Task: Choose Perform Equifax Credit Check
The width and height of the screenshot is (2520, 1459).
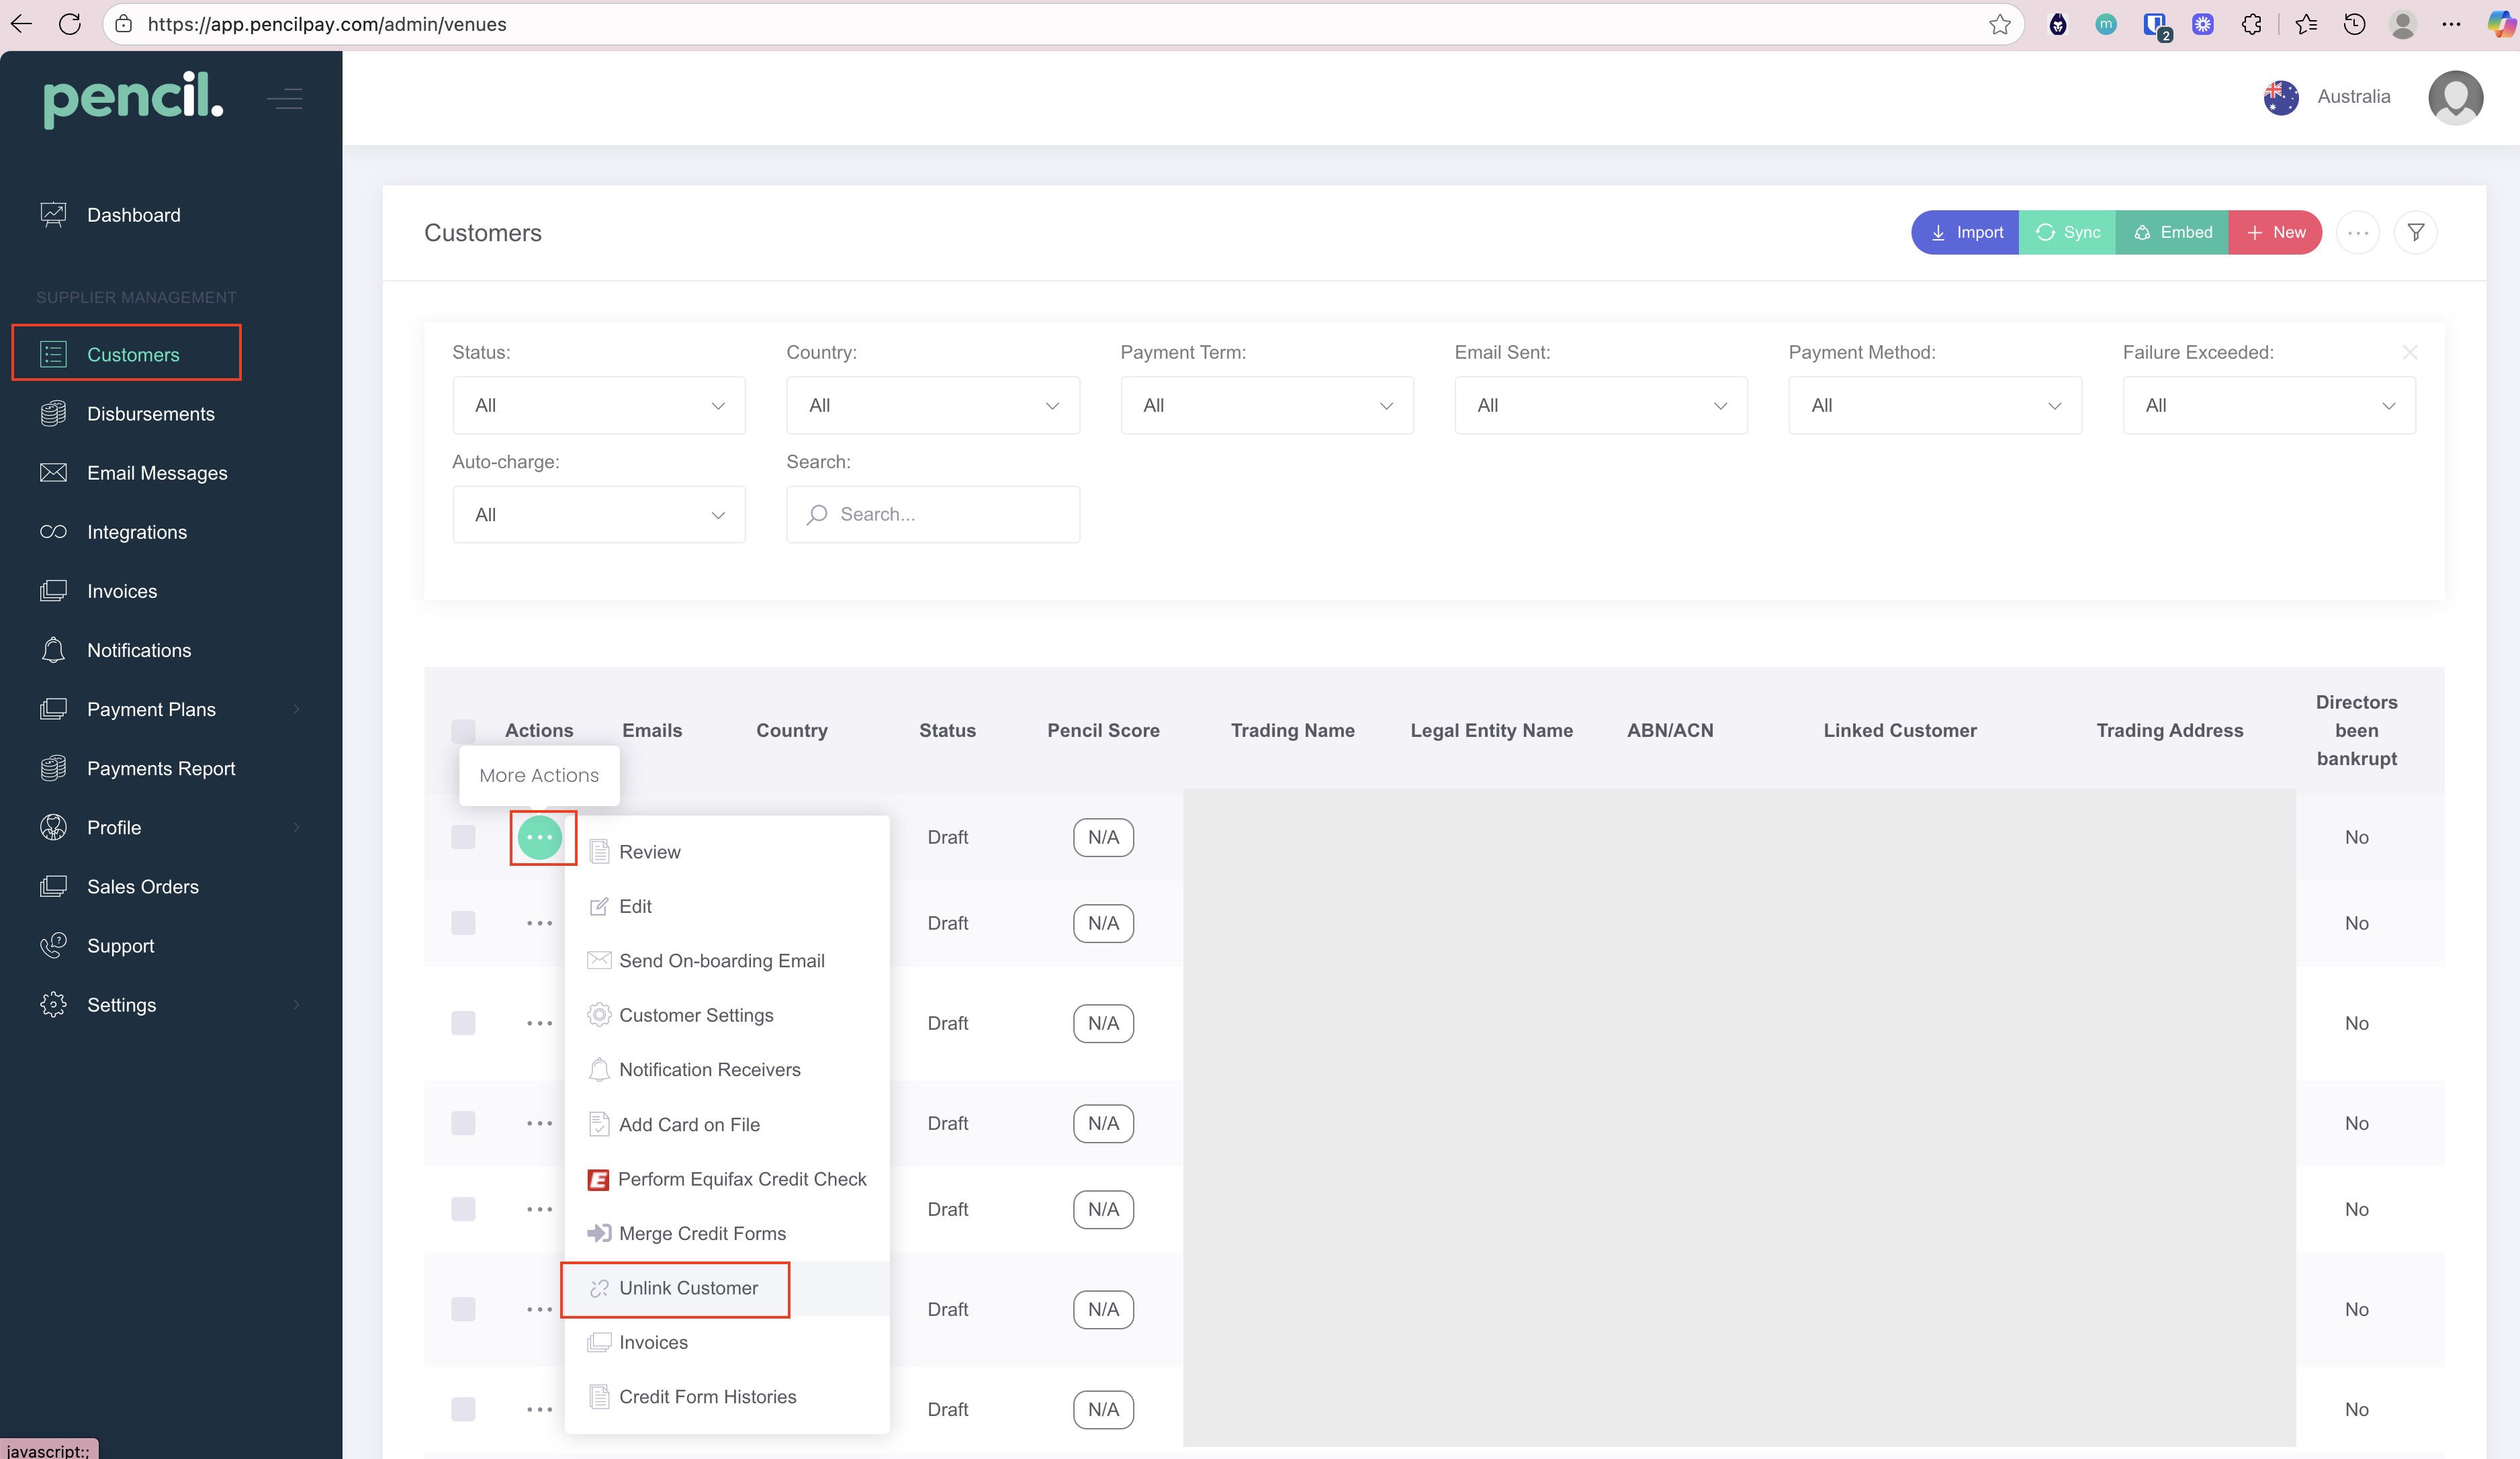Action: [727, 1179]
